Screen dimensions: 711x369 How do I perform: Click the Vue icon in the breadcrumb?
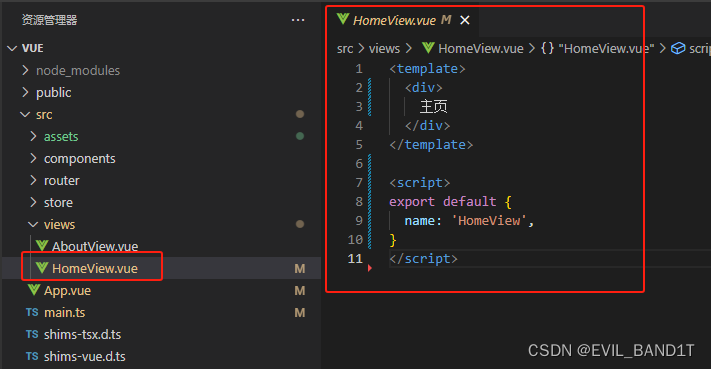click(428, 48)
